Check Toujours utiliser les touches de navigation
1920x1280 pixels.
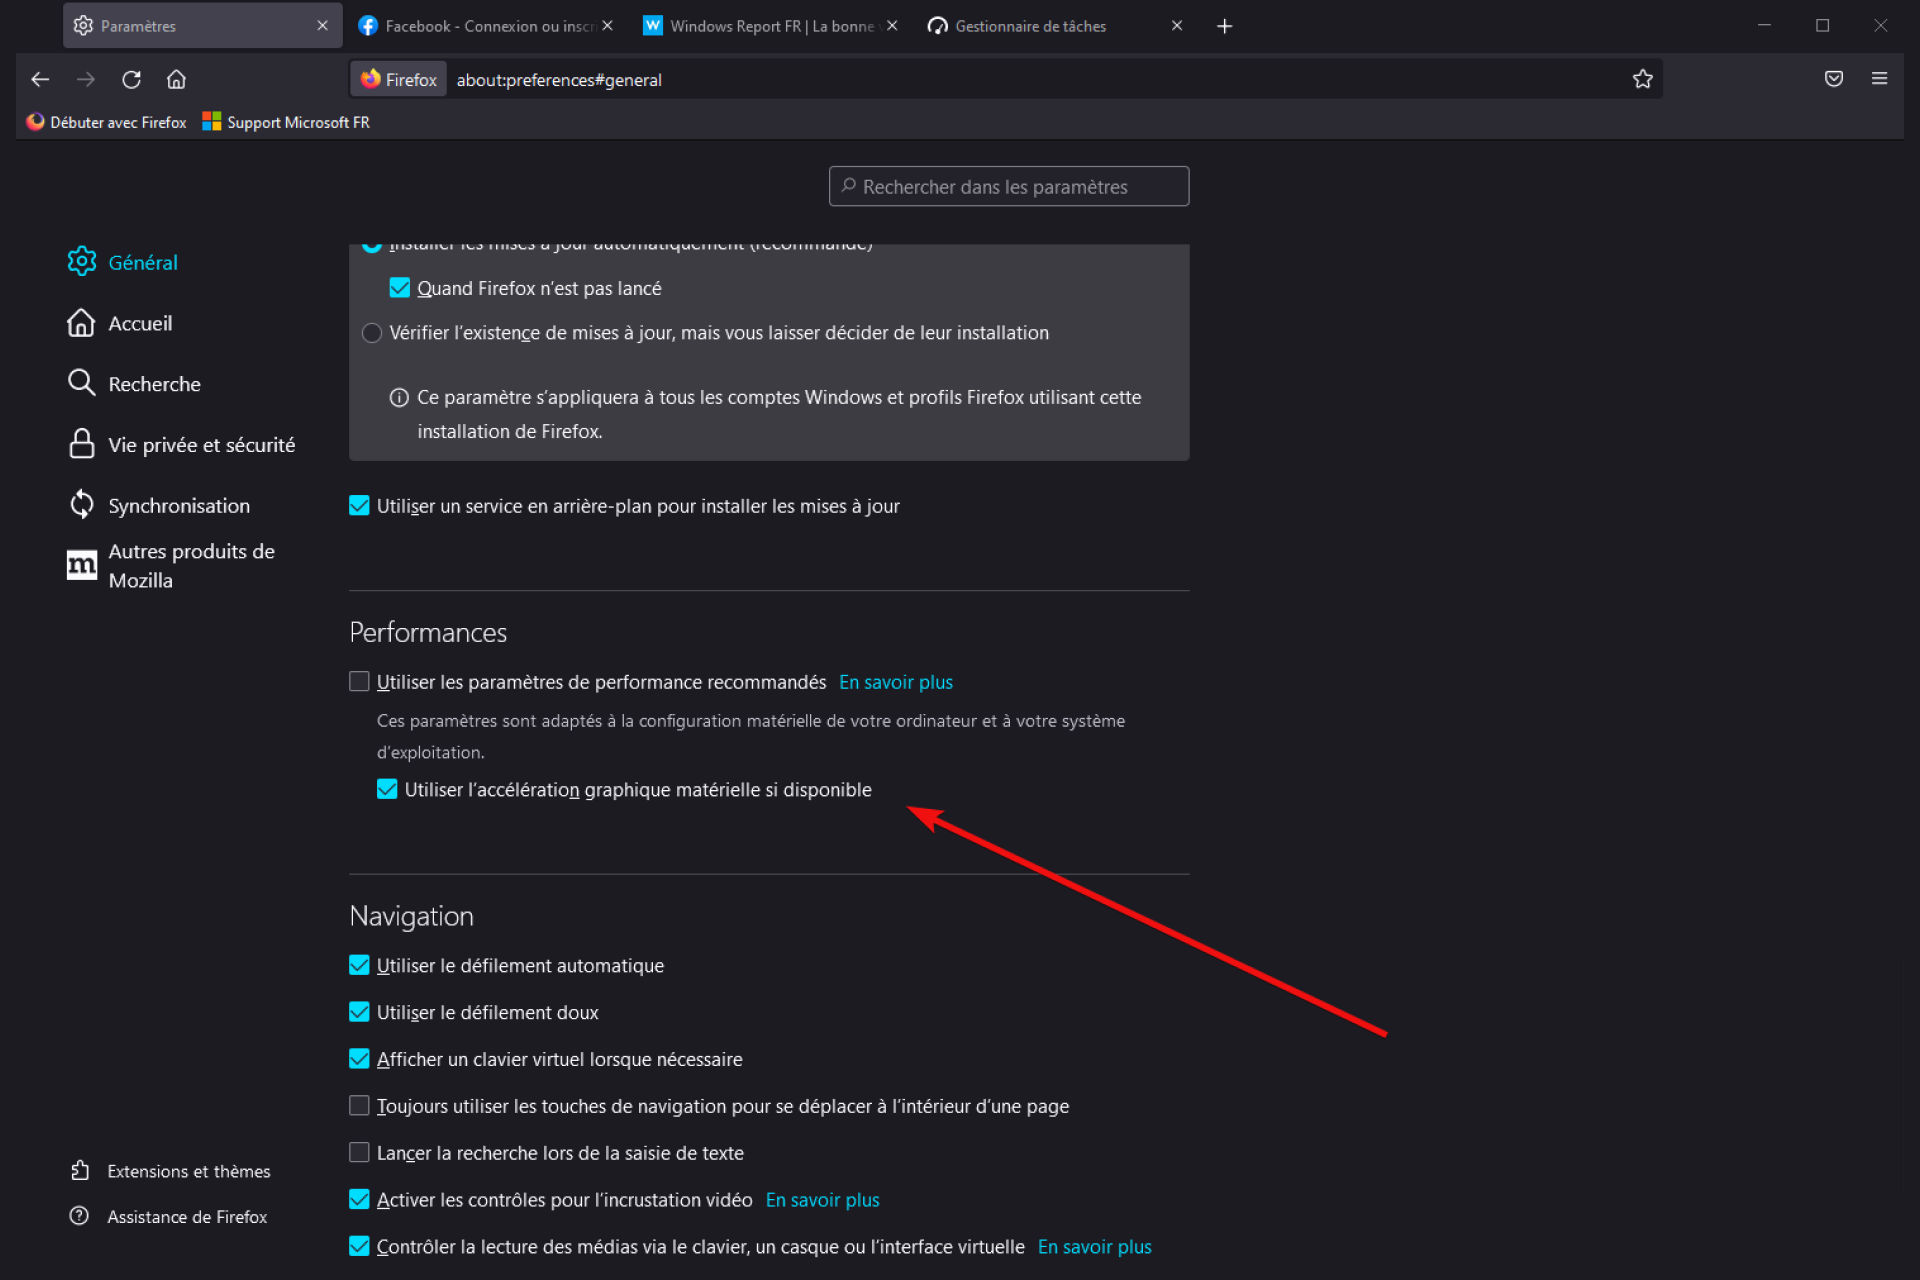click(x=359, y=1106)
